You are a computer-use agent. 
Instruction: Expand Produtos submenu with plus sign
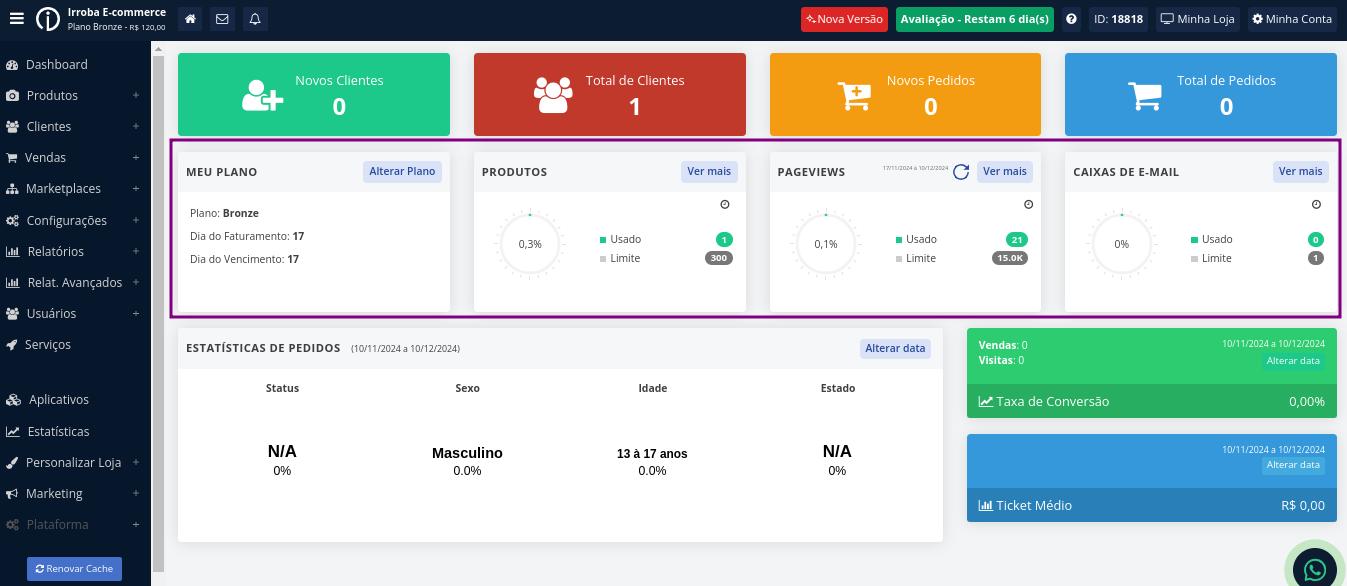click(x=136, y=96)
